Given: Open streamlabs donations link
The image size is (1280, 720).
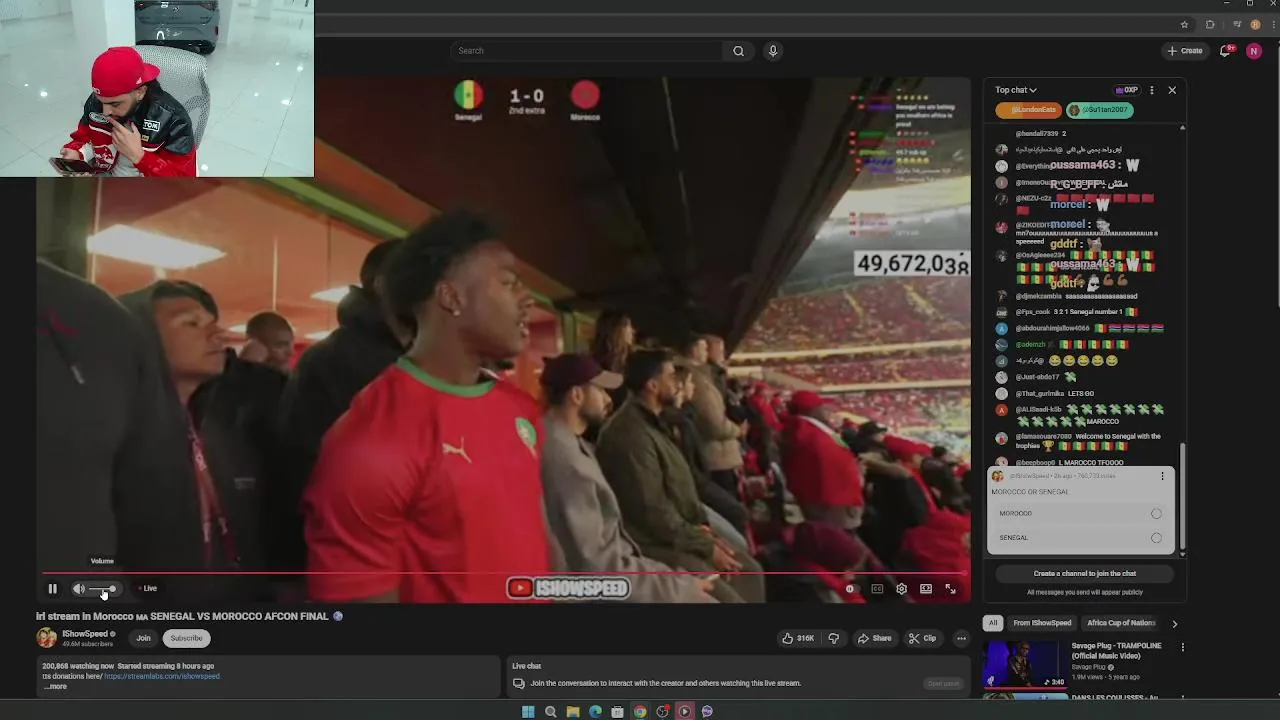Looking at the screenshot, I should [x=162, y=676].
